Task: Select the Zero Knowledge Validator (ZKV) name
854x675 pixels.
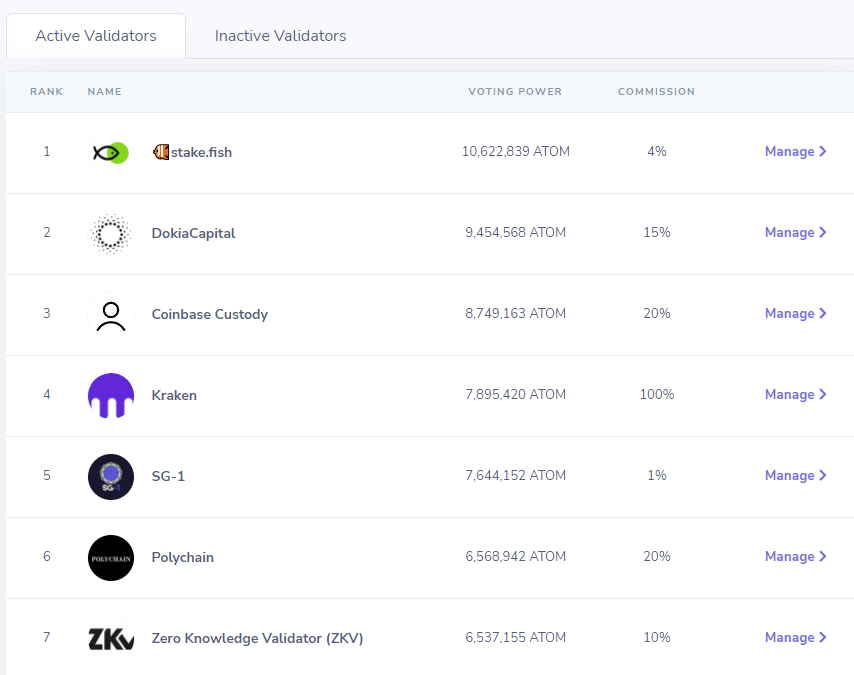Action: pos(256,638)
